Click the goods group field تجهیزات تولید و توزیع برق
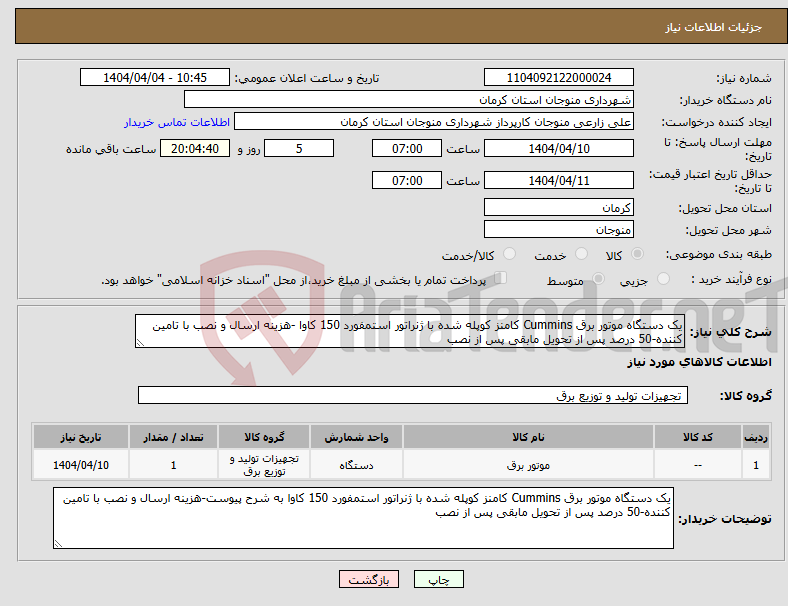 (413, 395)
